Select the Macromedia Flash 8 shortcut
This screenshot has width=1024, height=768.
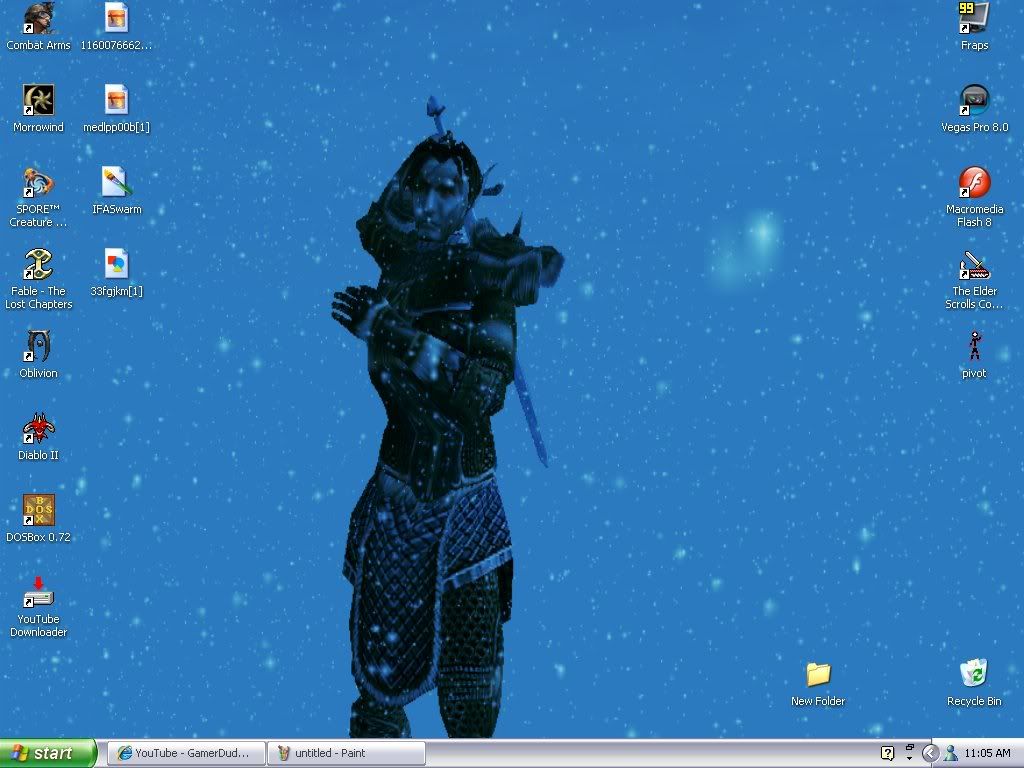[x=974, y=197]
